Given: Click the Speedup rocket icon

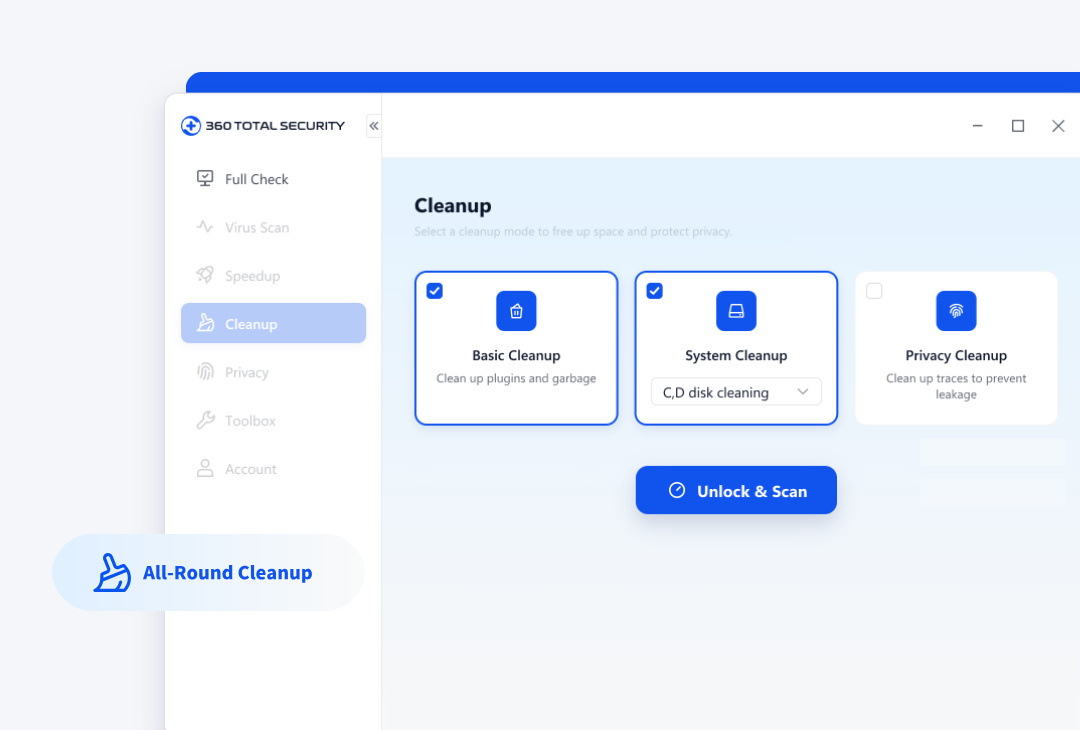Looking at the screenshot, I should [205, 275].
